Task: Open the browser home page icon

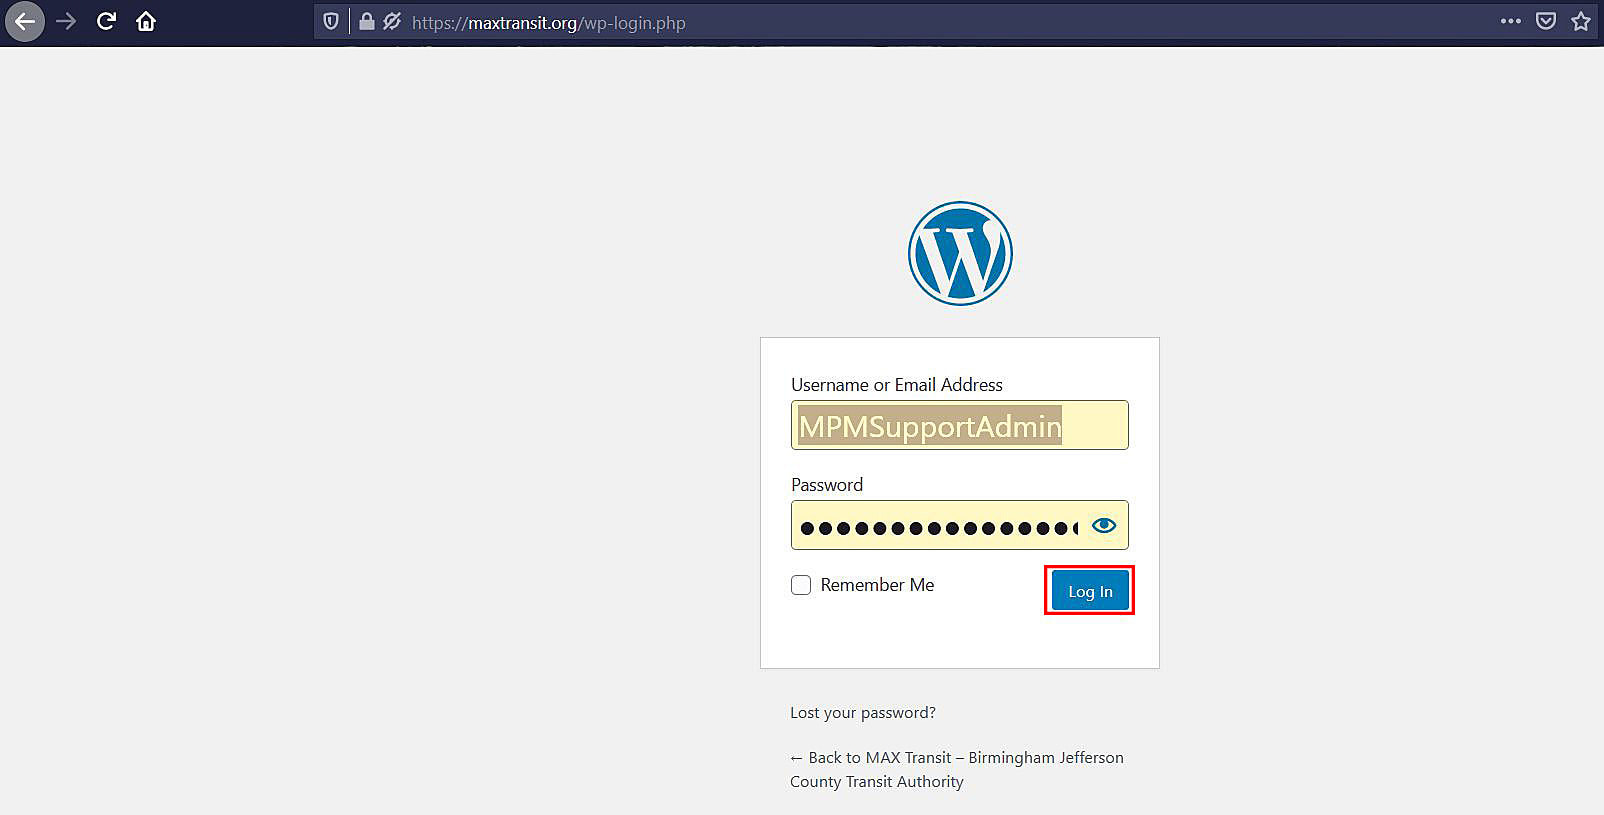Action: tap(146, 21)
